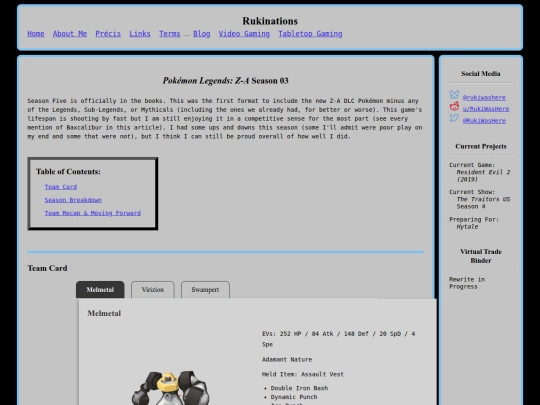Click the Dynamic Punch move

click(294, 397)
